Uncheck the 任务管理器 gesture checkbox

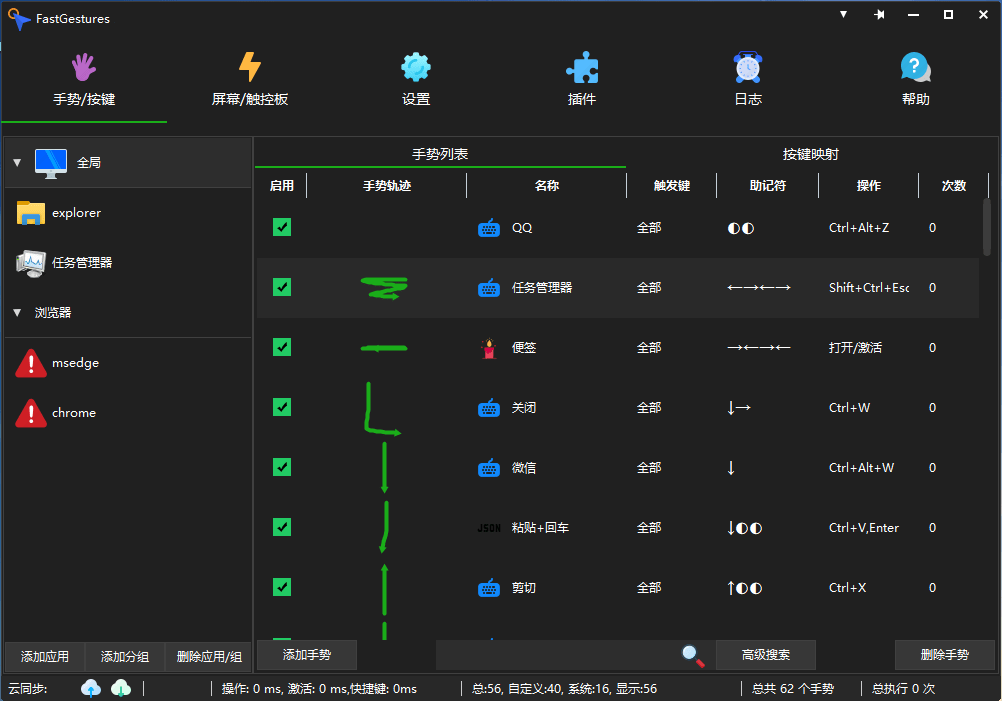click(x=282, y=287)
